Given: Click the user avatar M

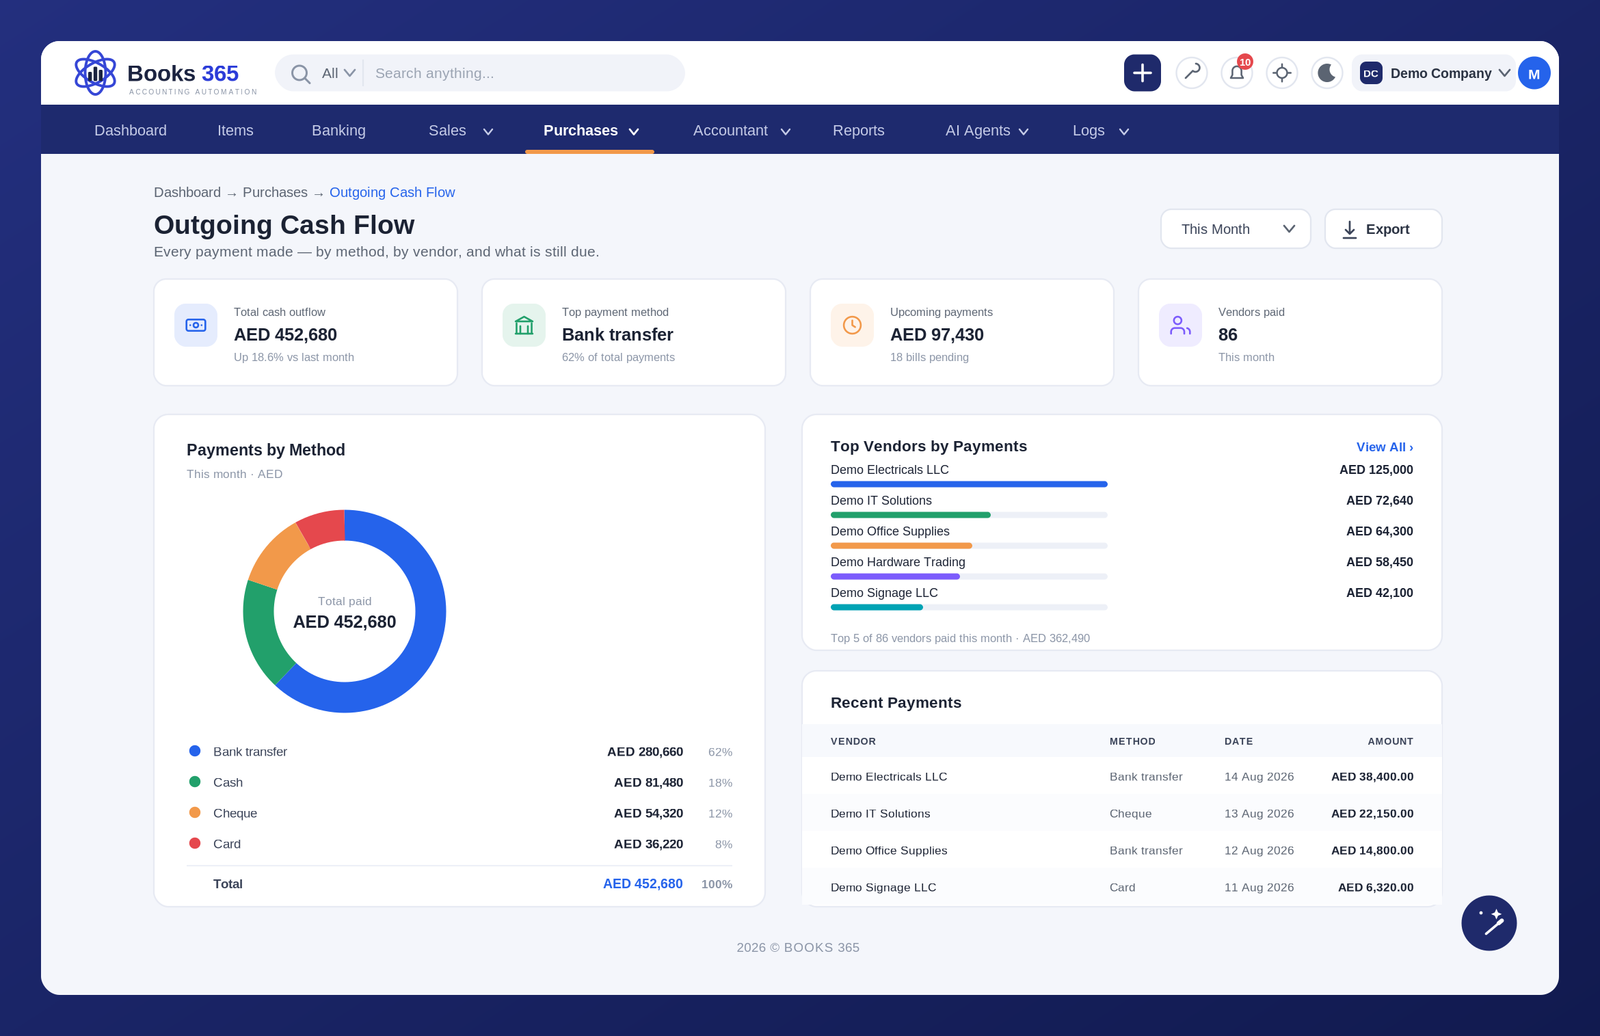Looking at the screenshot, I should pyautogui.click(x=1534, y=73).
